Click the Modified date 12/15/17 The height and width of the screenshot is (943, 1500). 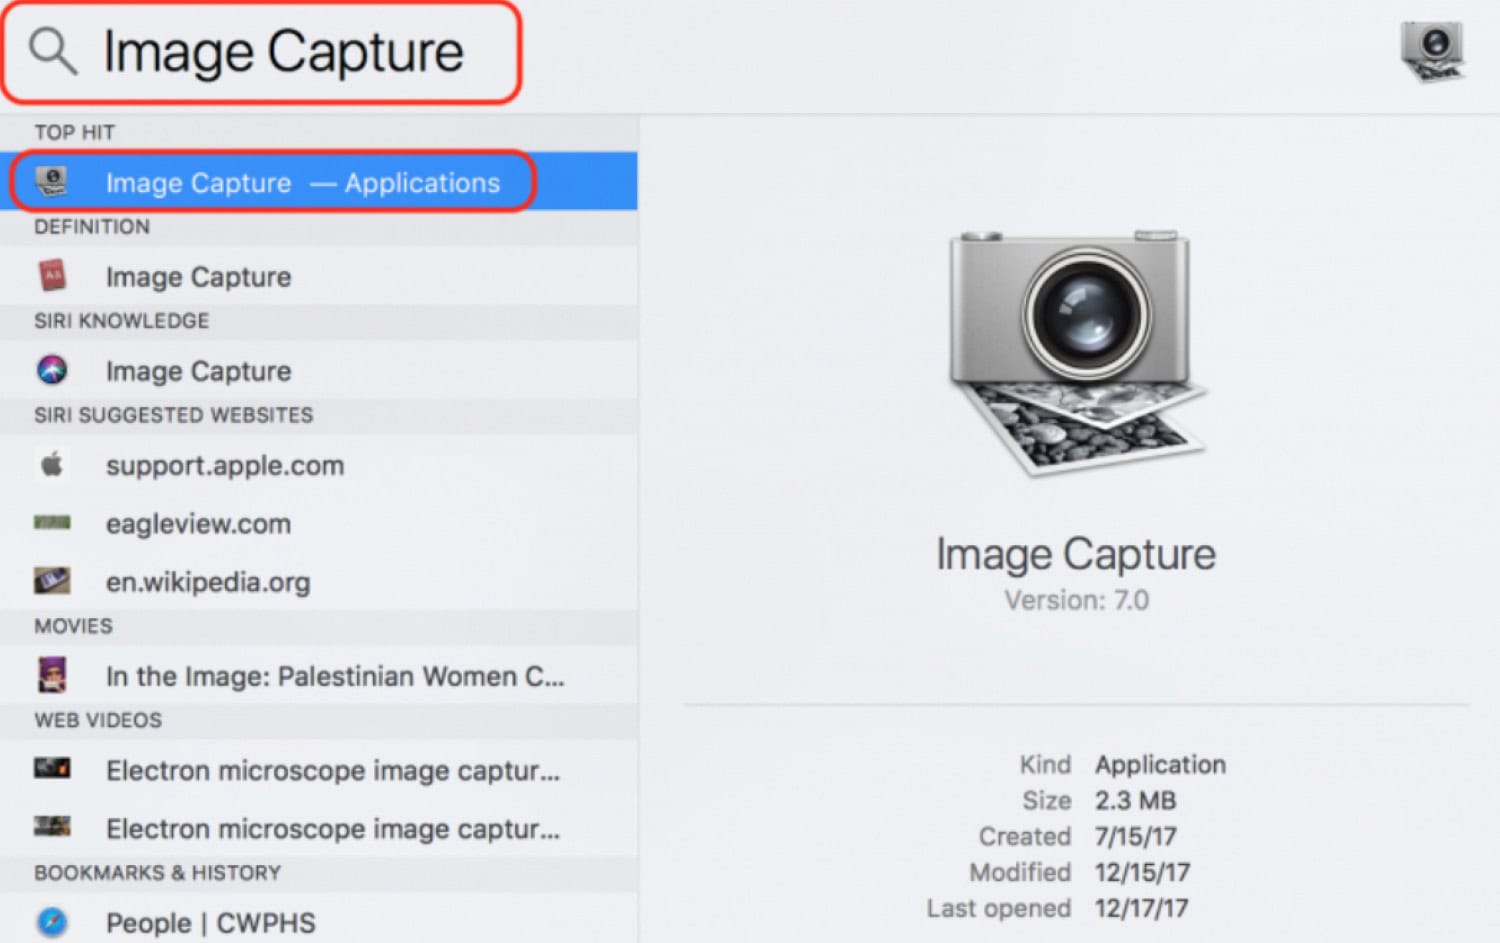(x=1143, y=872)
